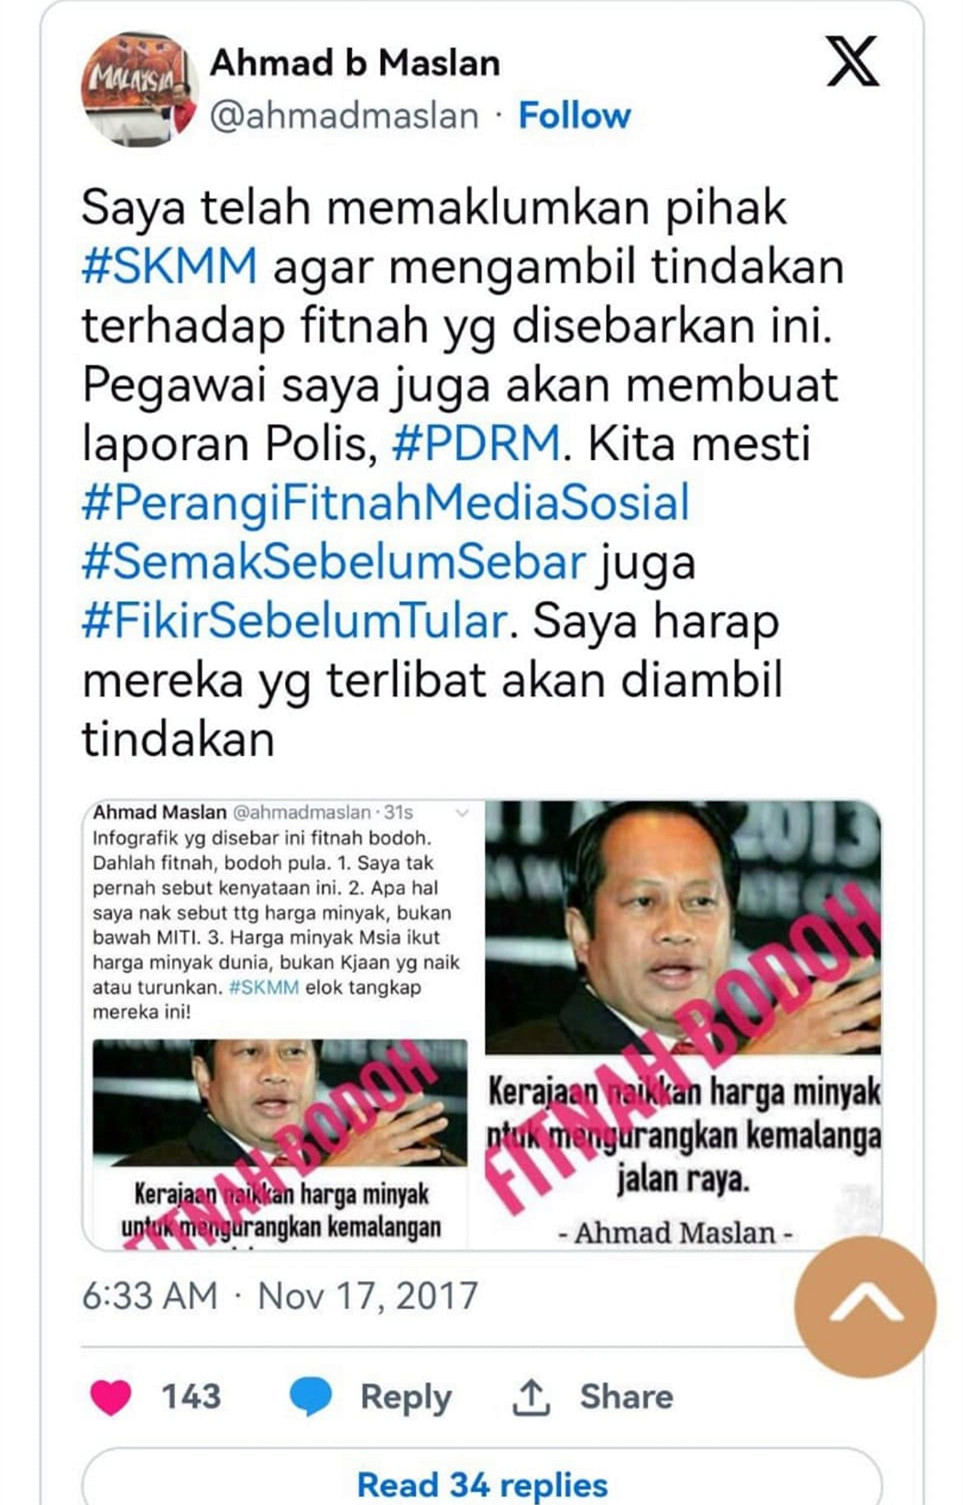Open the #PerangiFitnahMediaSosial hashtag
The image size is (963, 1505).
[386, 503]
